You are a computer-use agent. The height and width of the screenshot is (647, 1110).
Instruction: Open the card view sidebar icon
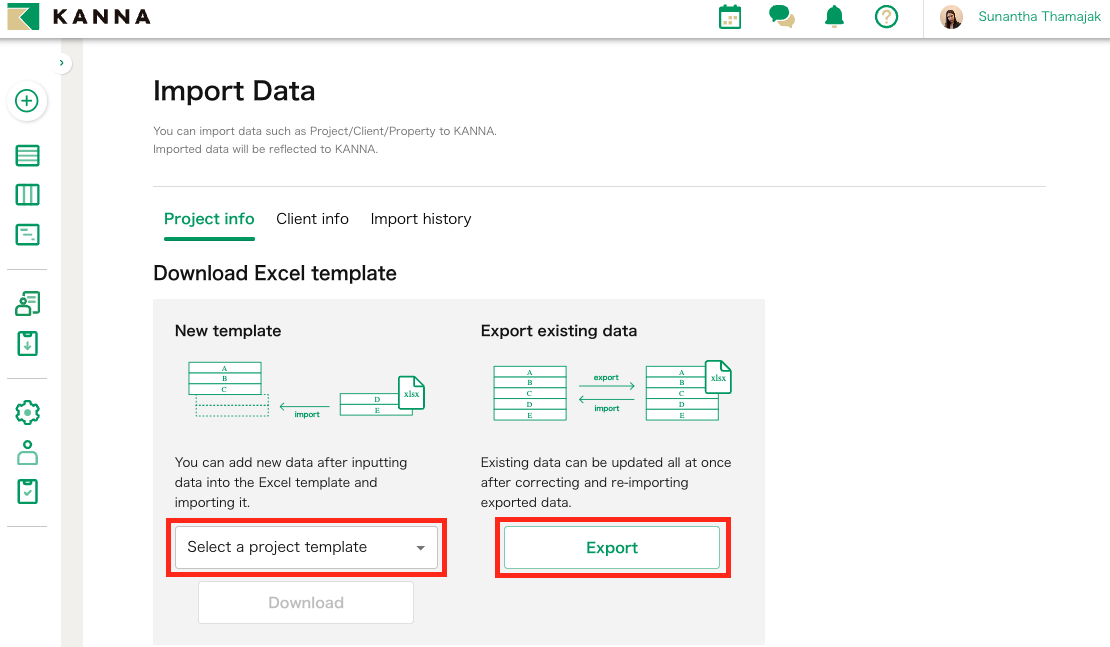pyautogui.click(x=27, y=234)
